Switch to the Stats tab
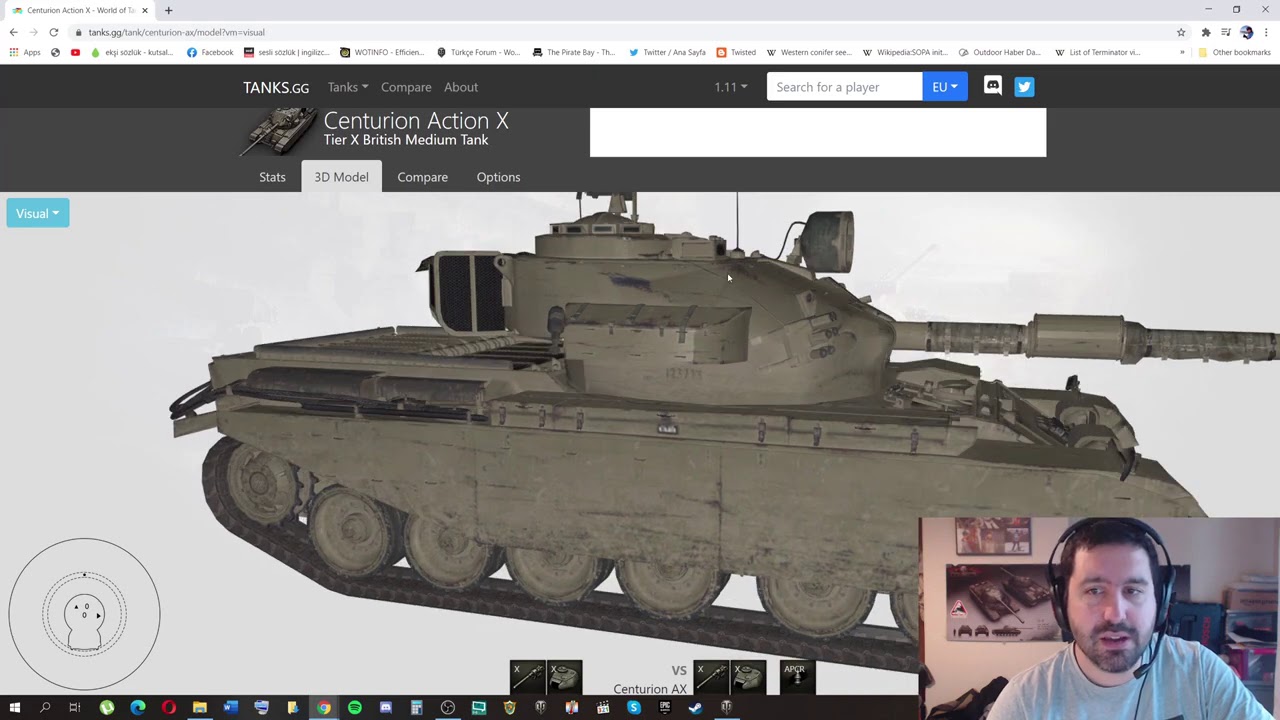This screenshot has height=720, width=1280. 272,177
